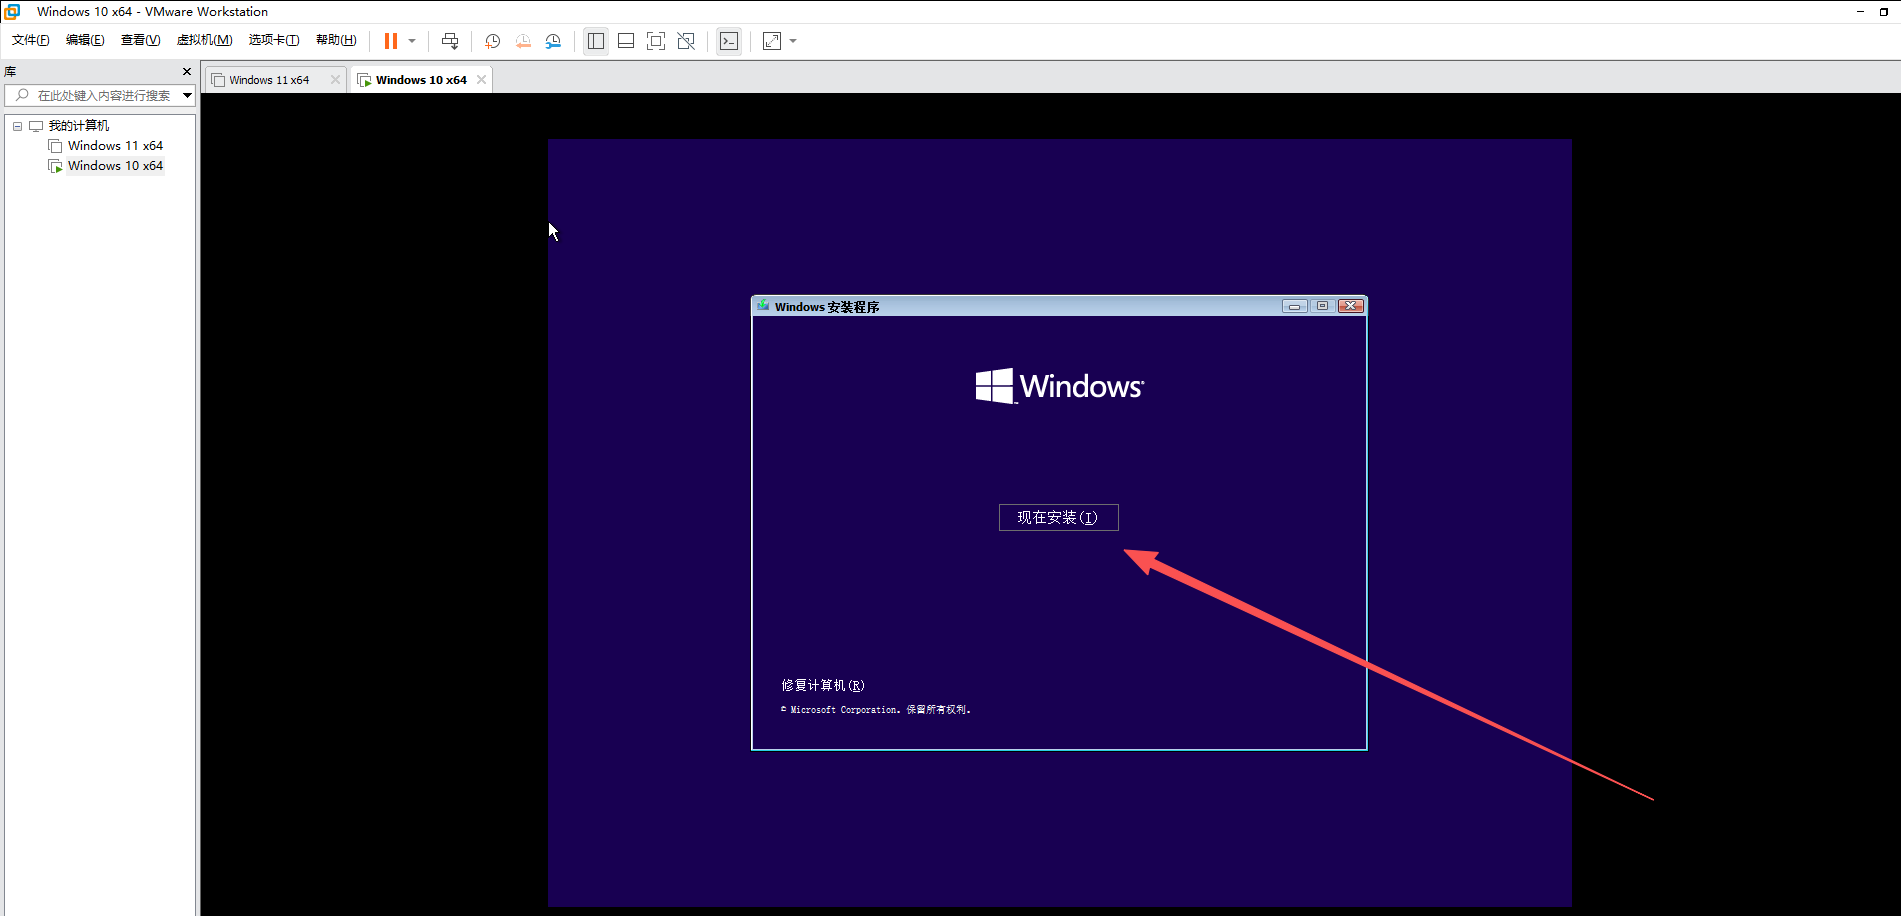The width and height of the screenshot is (1901, 916).
Task: Minimize the VMware Workstation window
Action: click(1860, 12)
